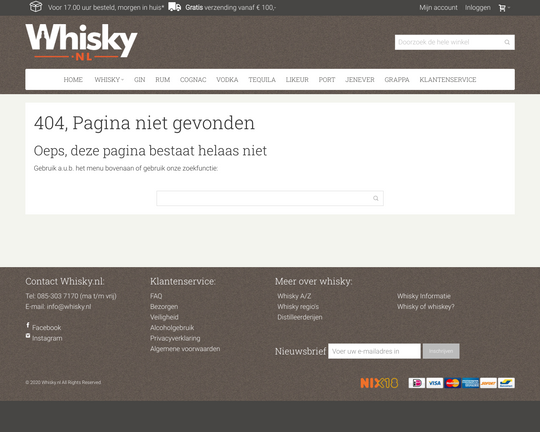Go to Home in the navigation
540x432 pixels.
73,80
